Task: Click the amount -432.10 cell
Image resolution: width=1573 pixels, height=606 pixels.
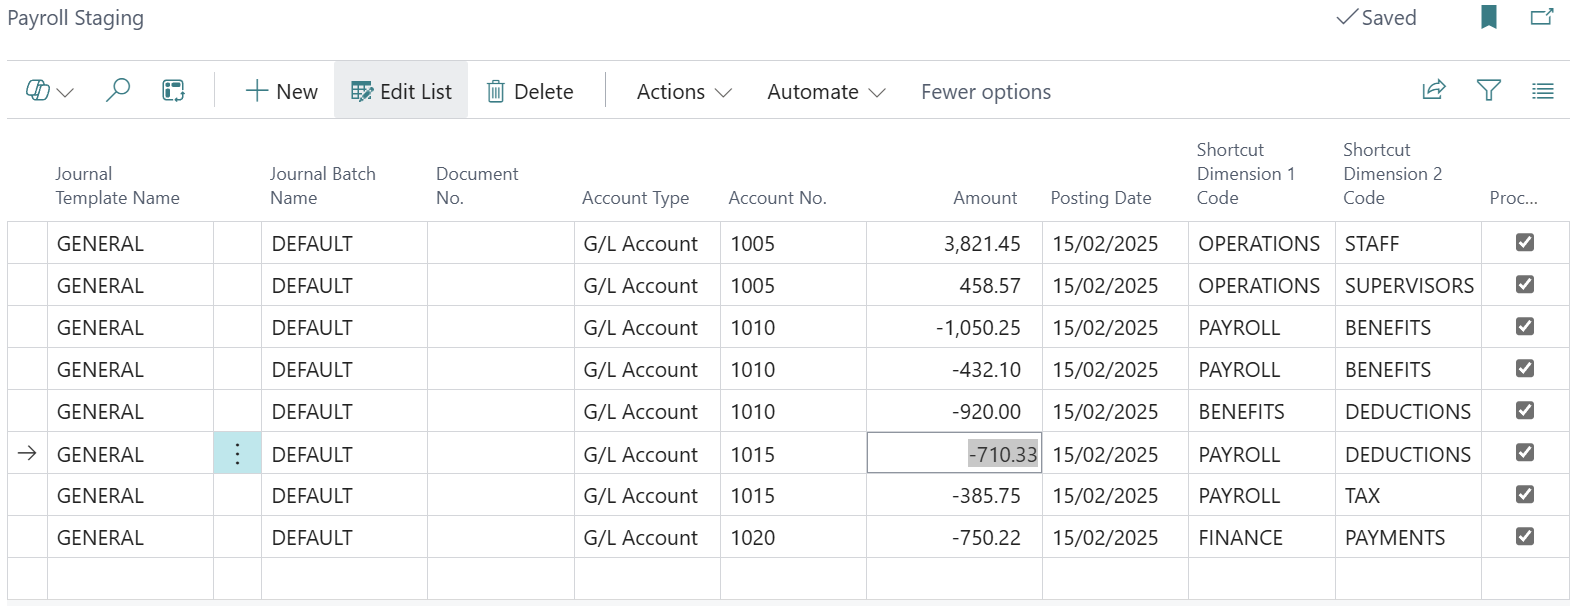Action: (x=954, y=369)
